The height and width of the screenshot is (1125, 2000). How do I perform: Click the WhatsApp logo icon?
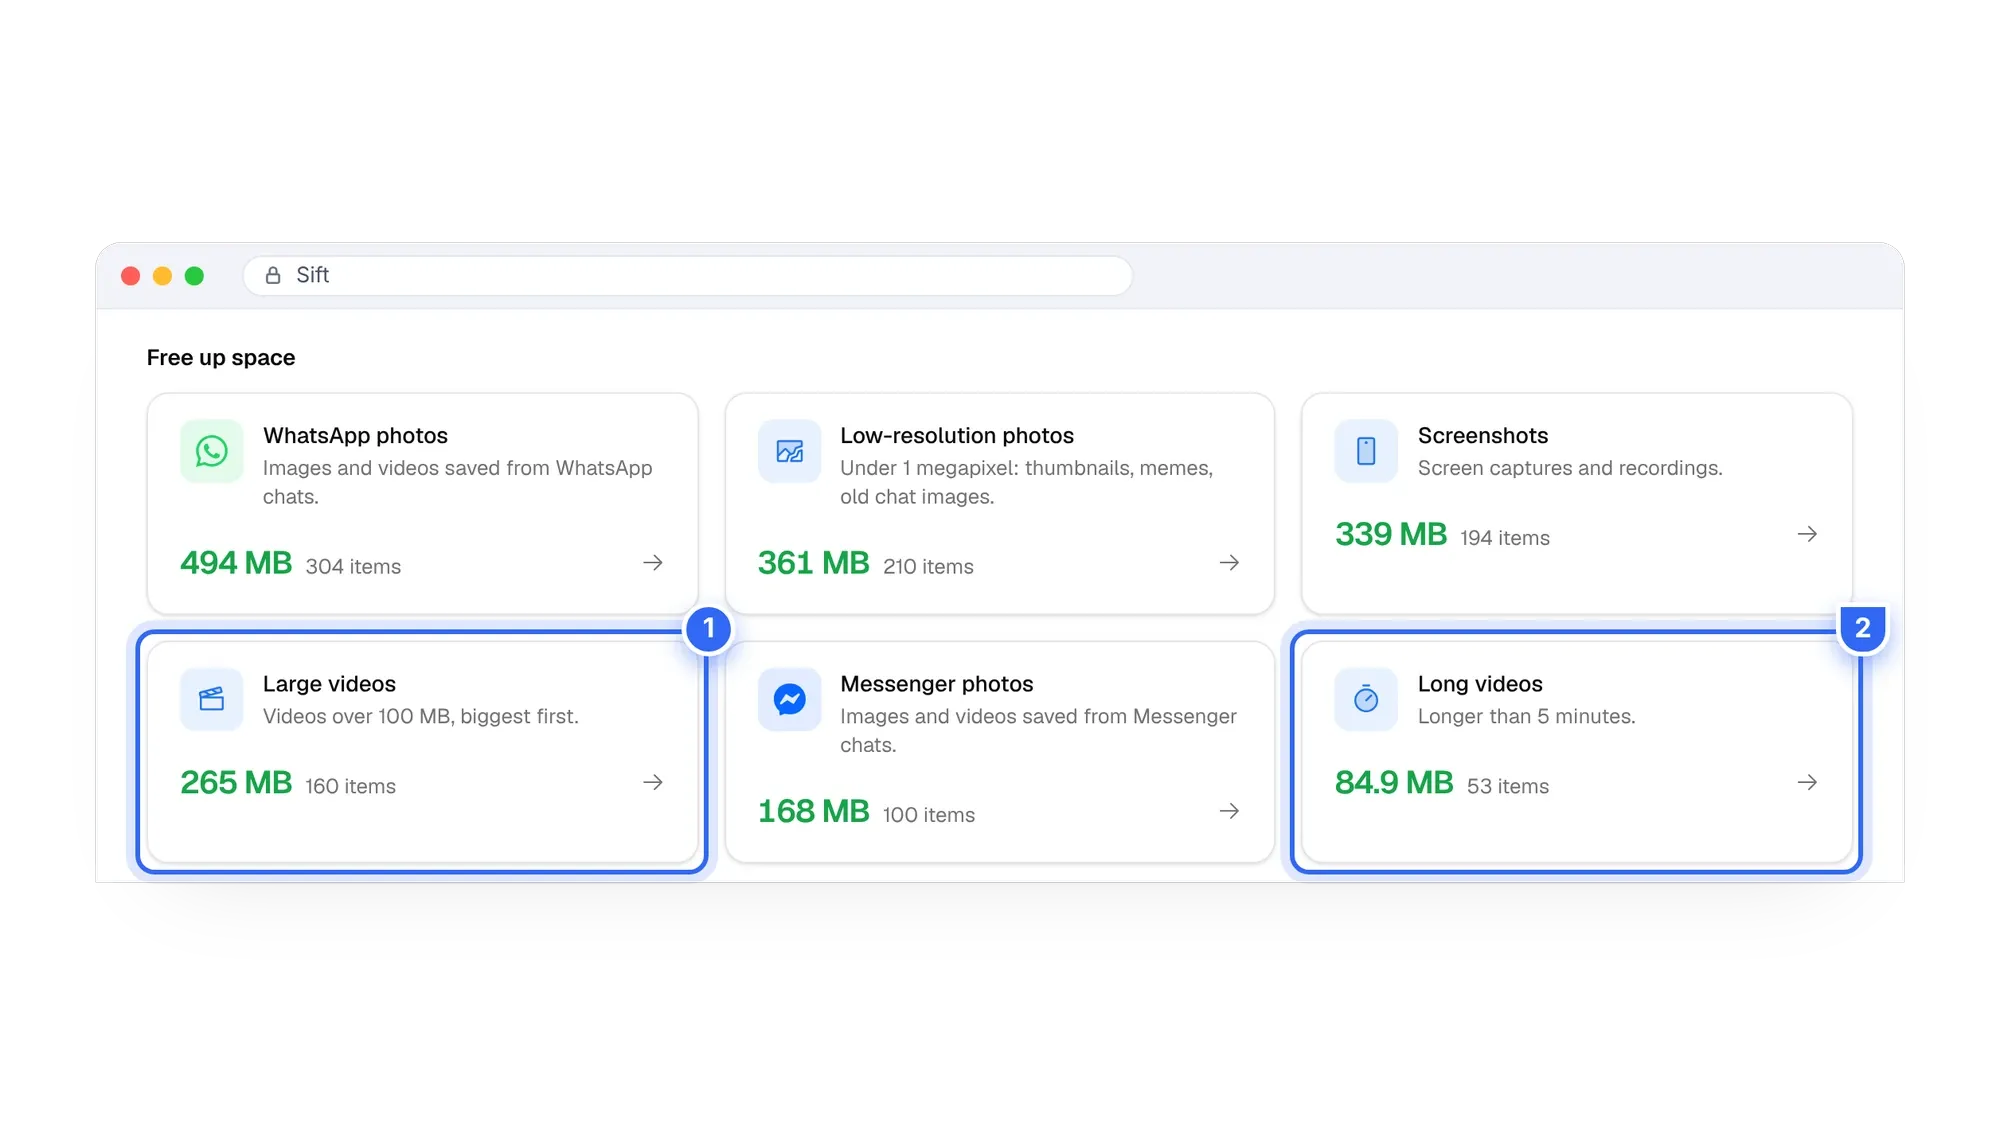pos(211,451)
